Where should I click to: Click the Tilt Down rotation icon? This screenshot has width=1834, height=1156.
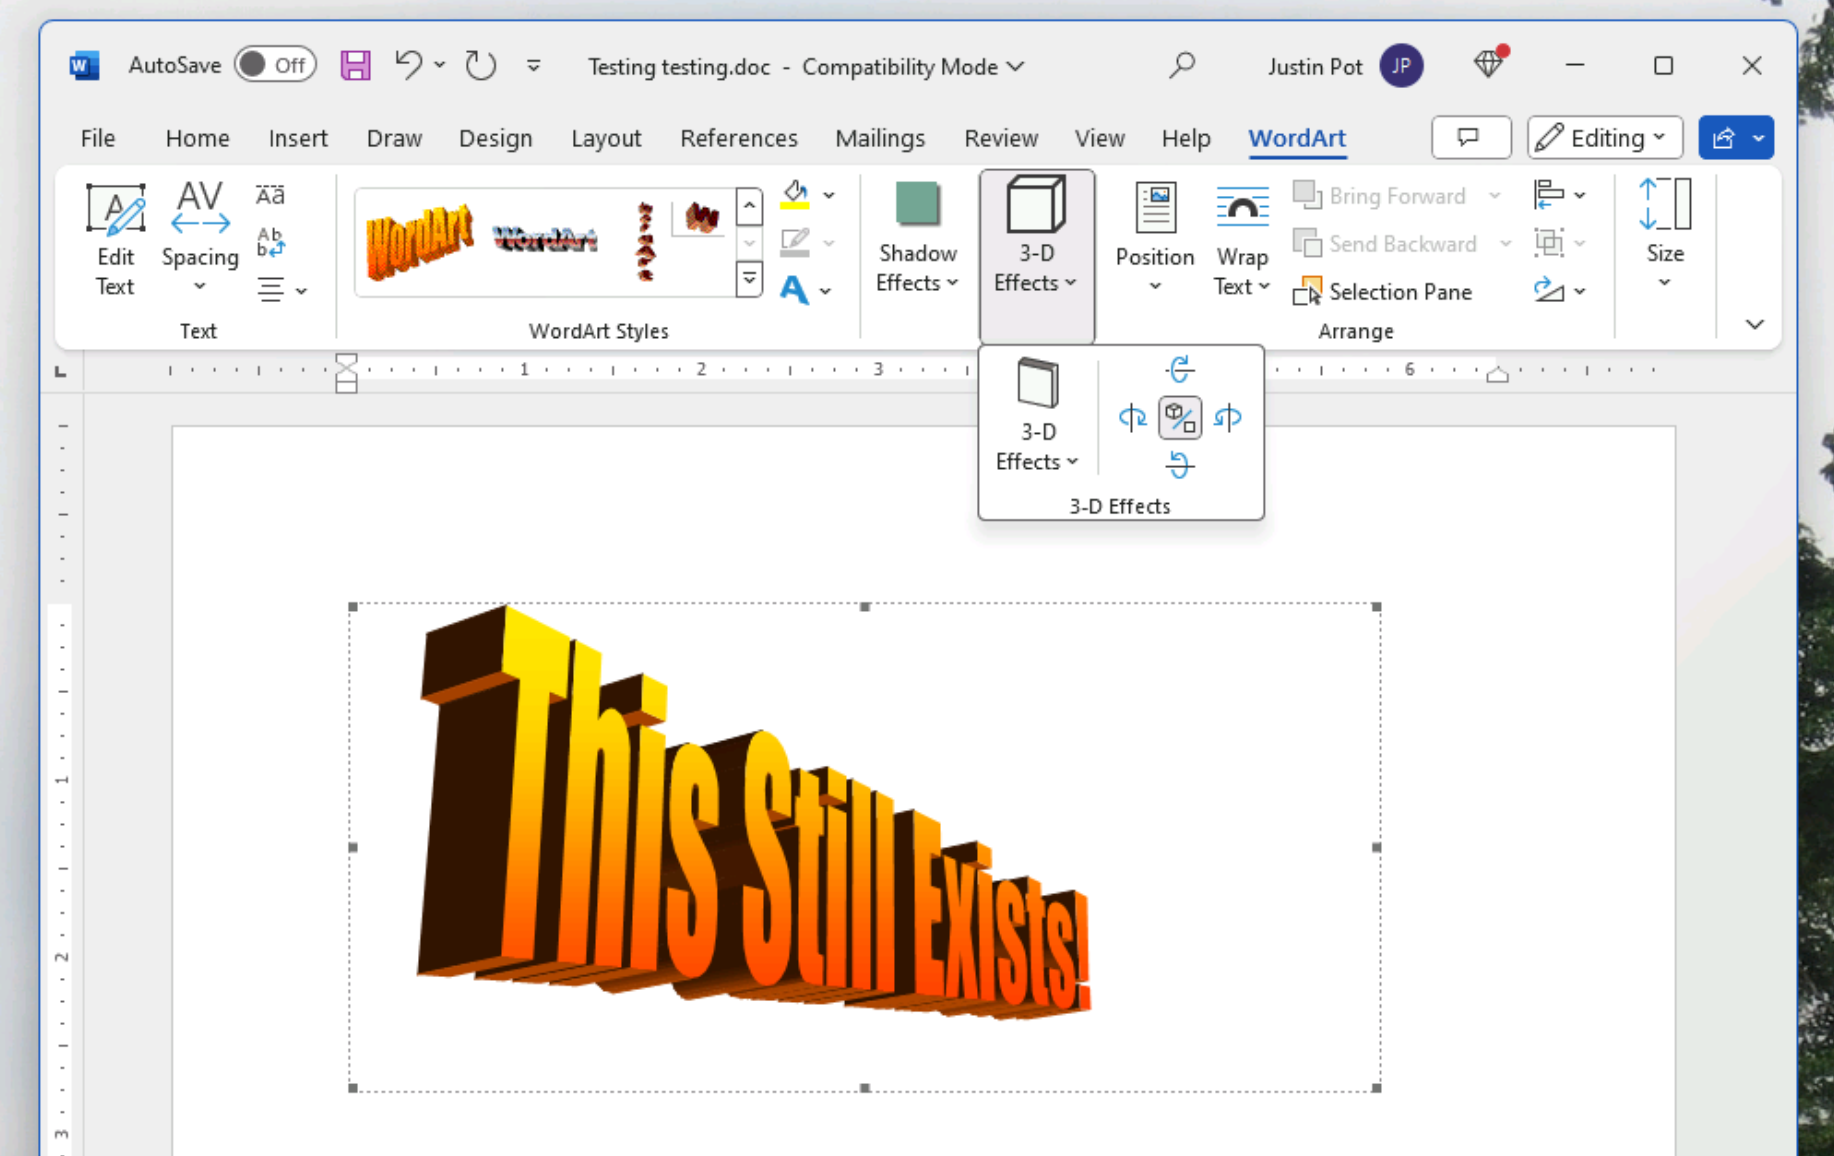[x=1180, y=464]
